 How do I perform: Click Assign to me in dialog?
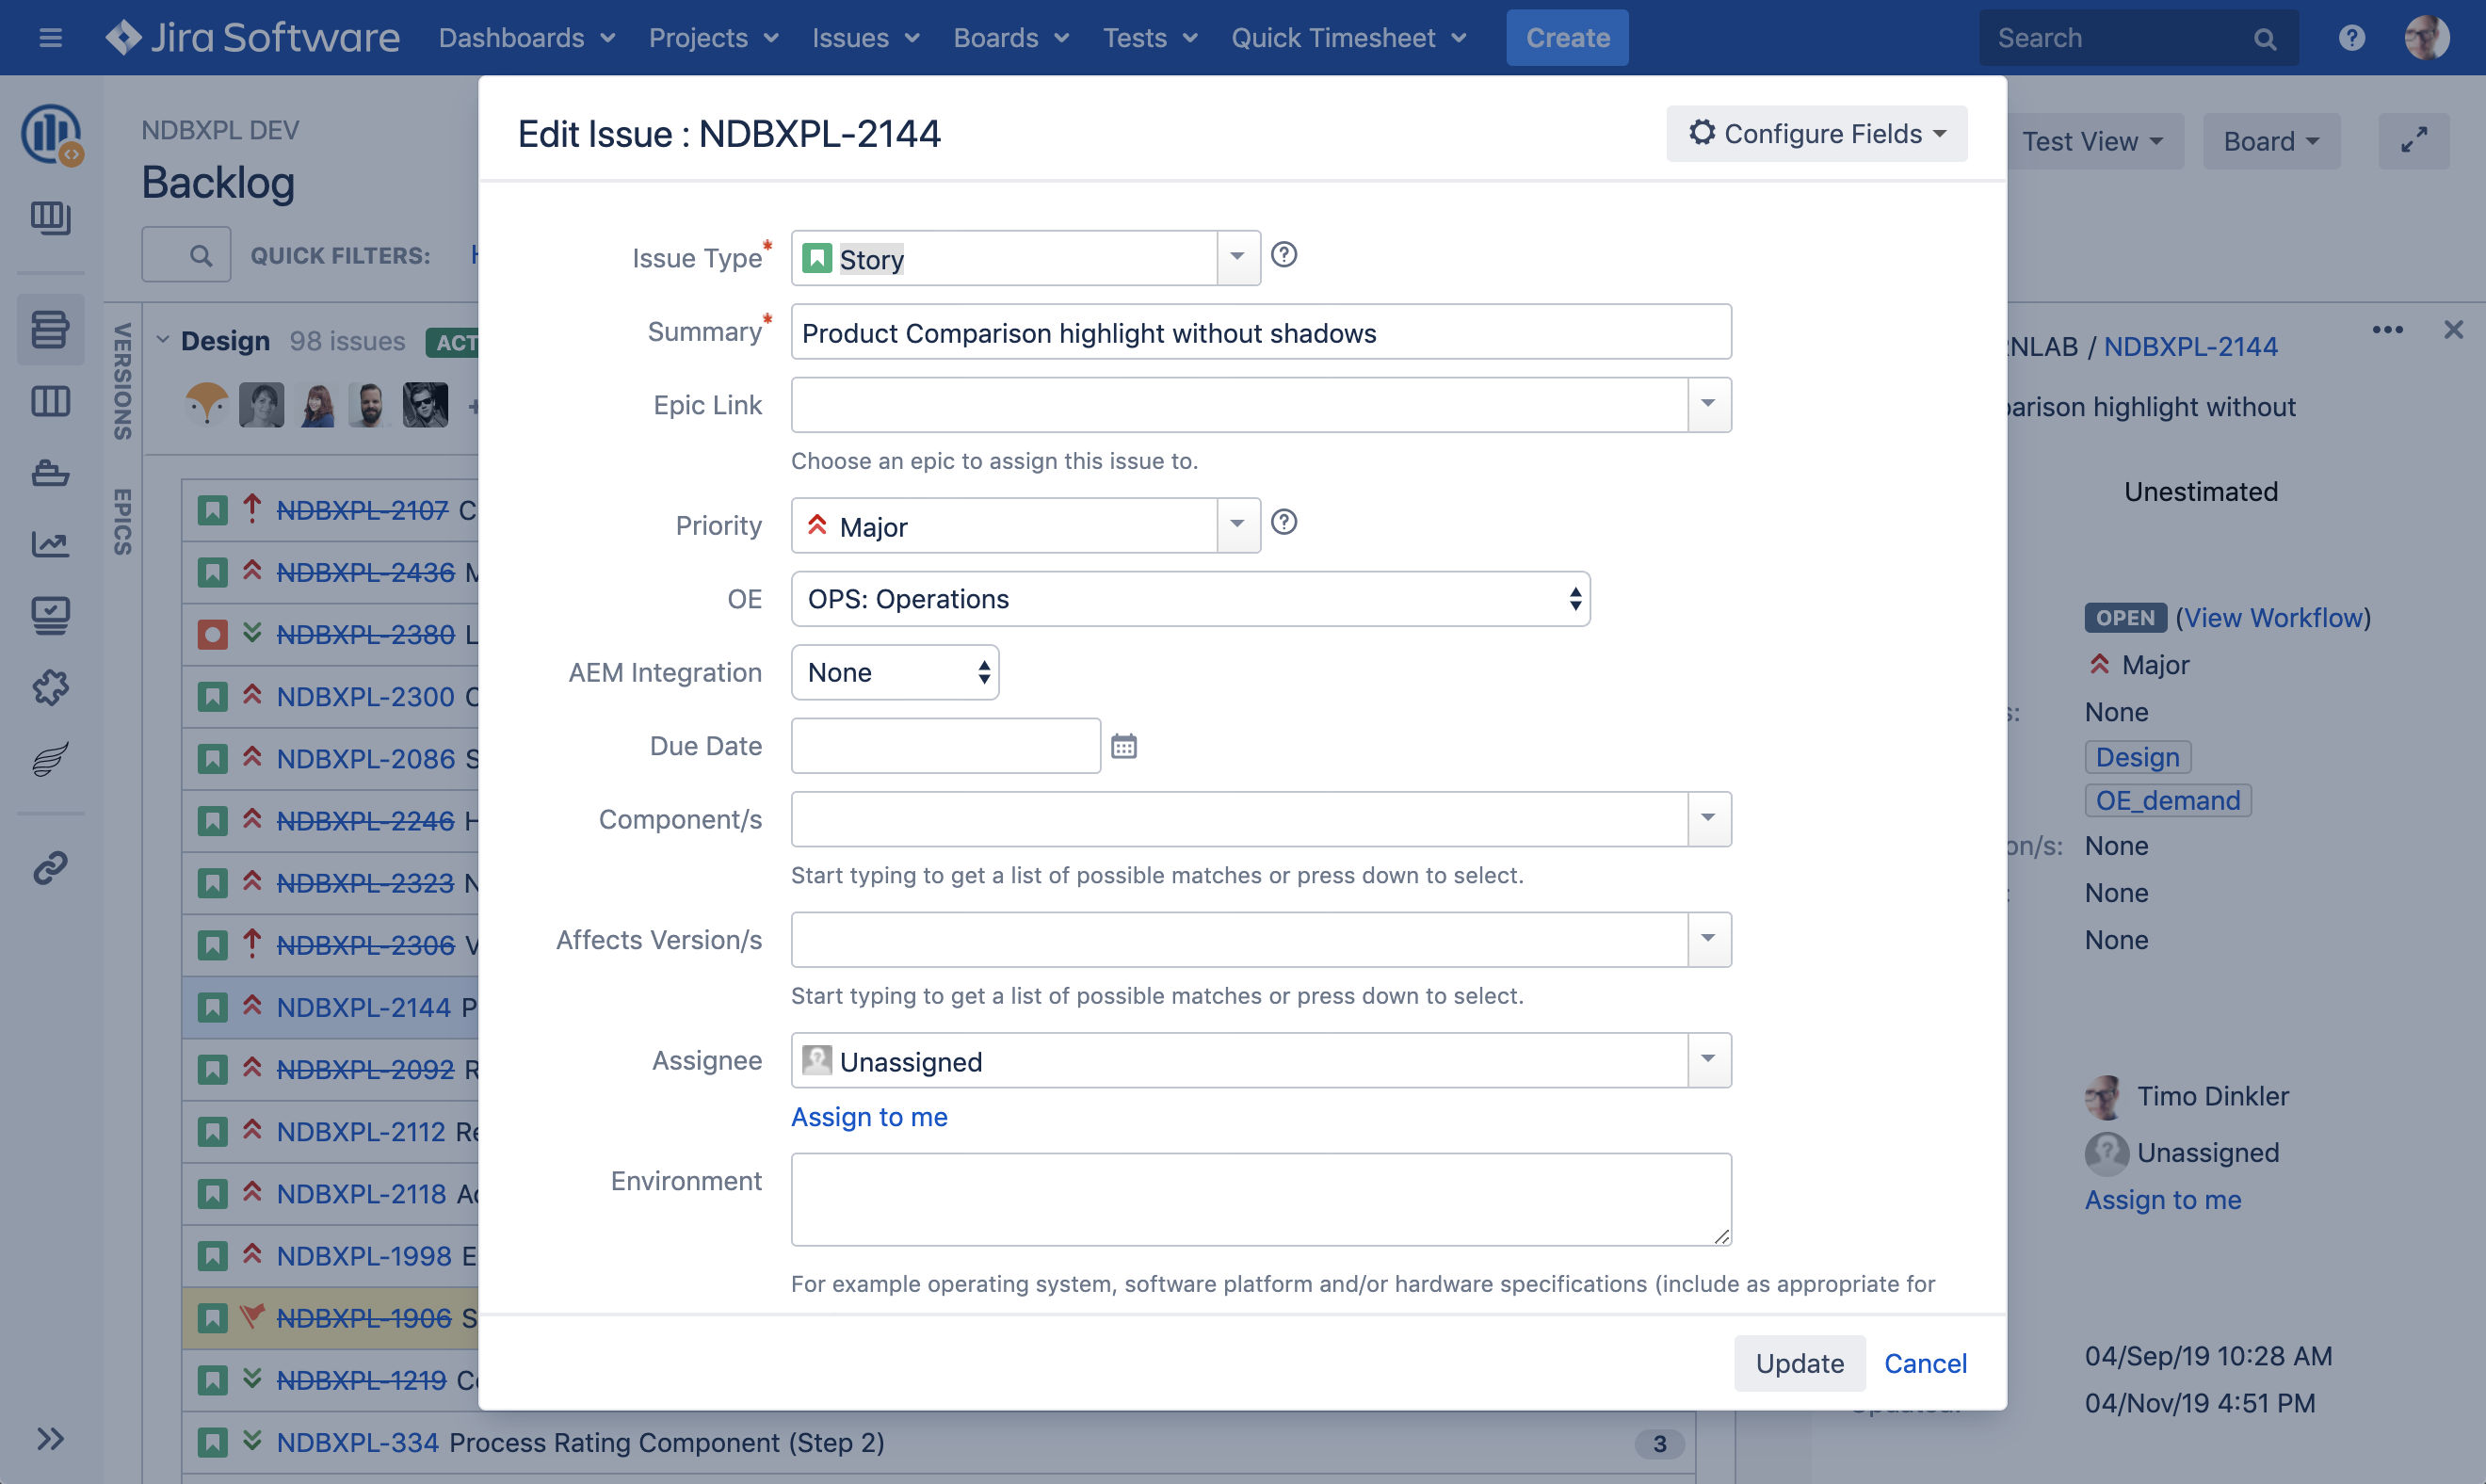(869, 1117)
